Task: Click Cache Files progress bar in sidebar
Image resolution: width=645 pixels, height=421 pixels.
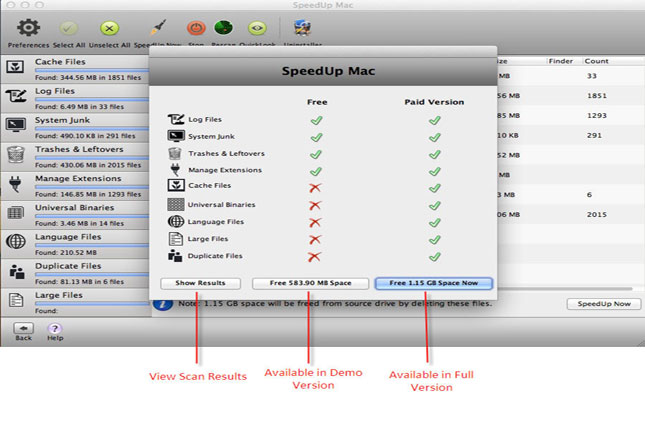Action: tap(92, 70)
